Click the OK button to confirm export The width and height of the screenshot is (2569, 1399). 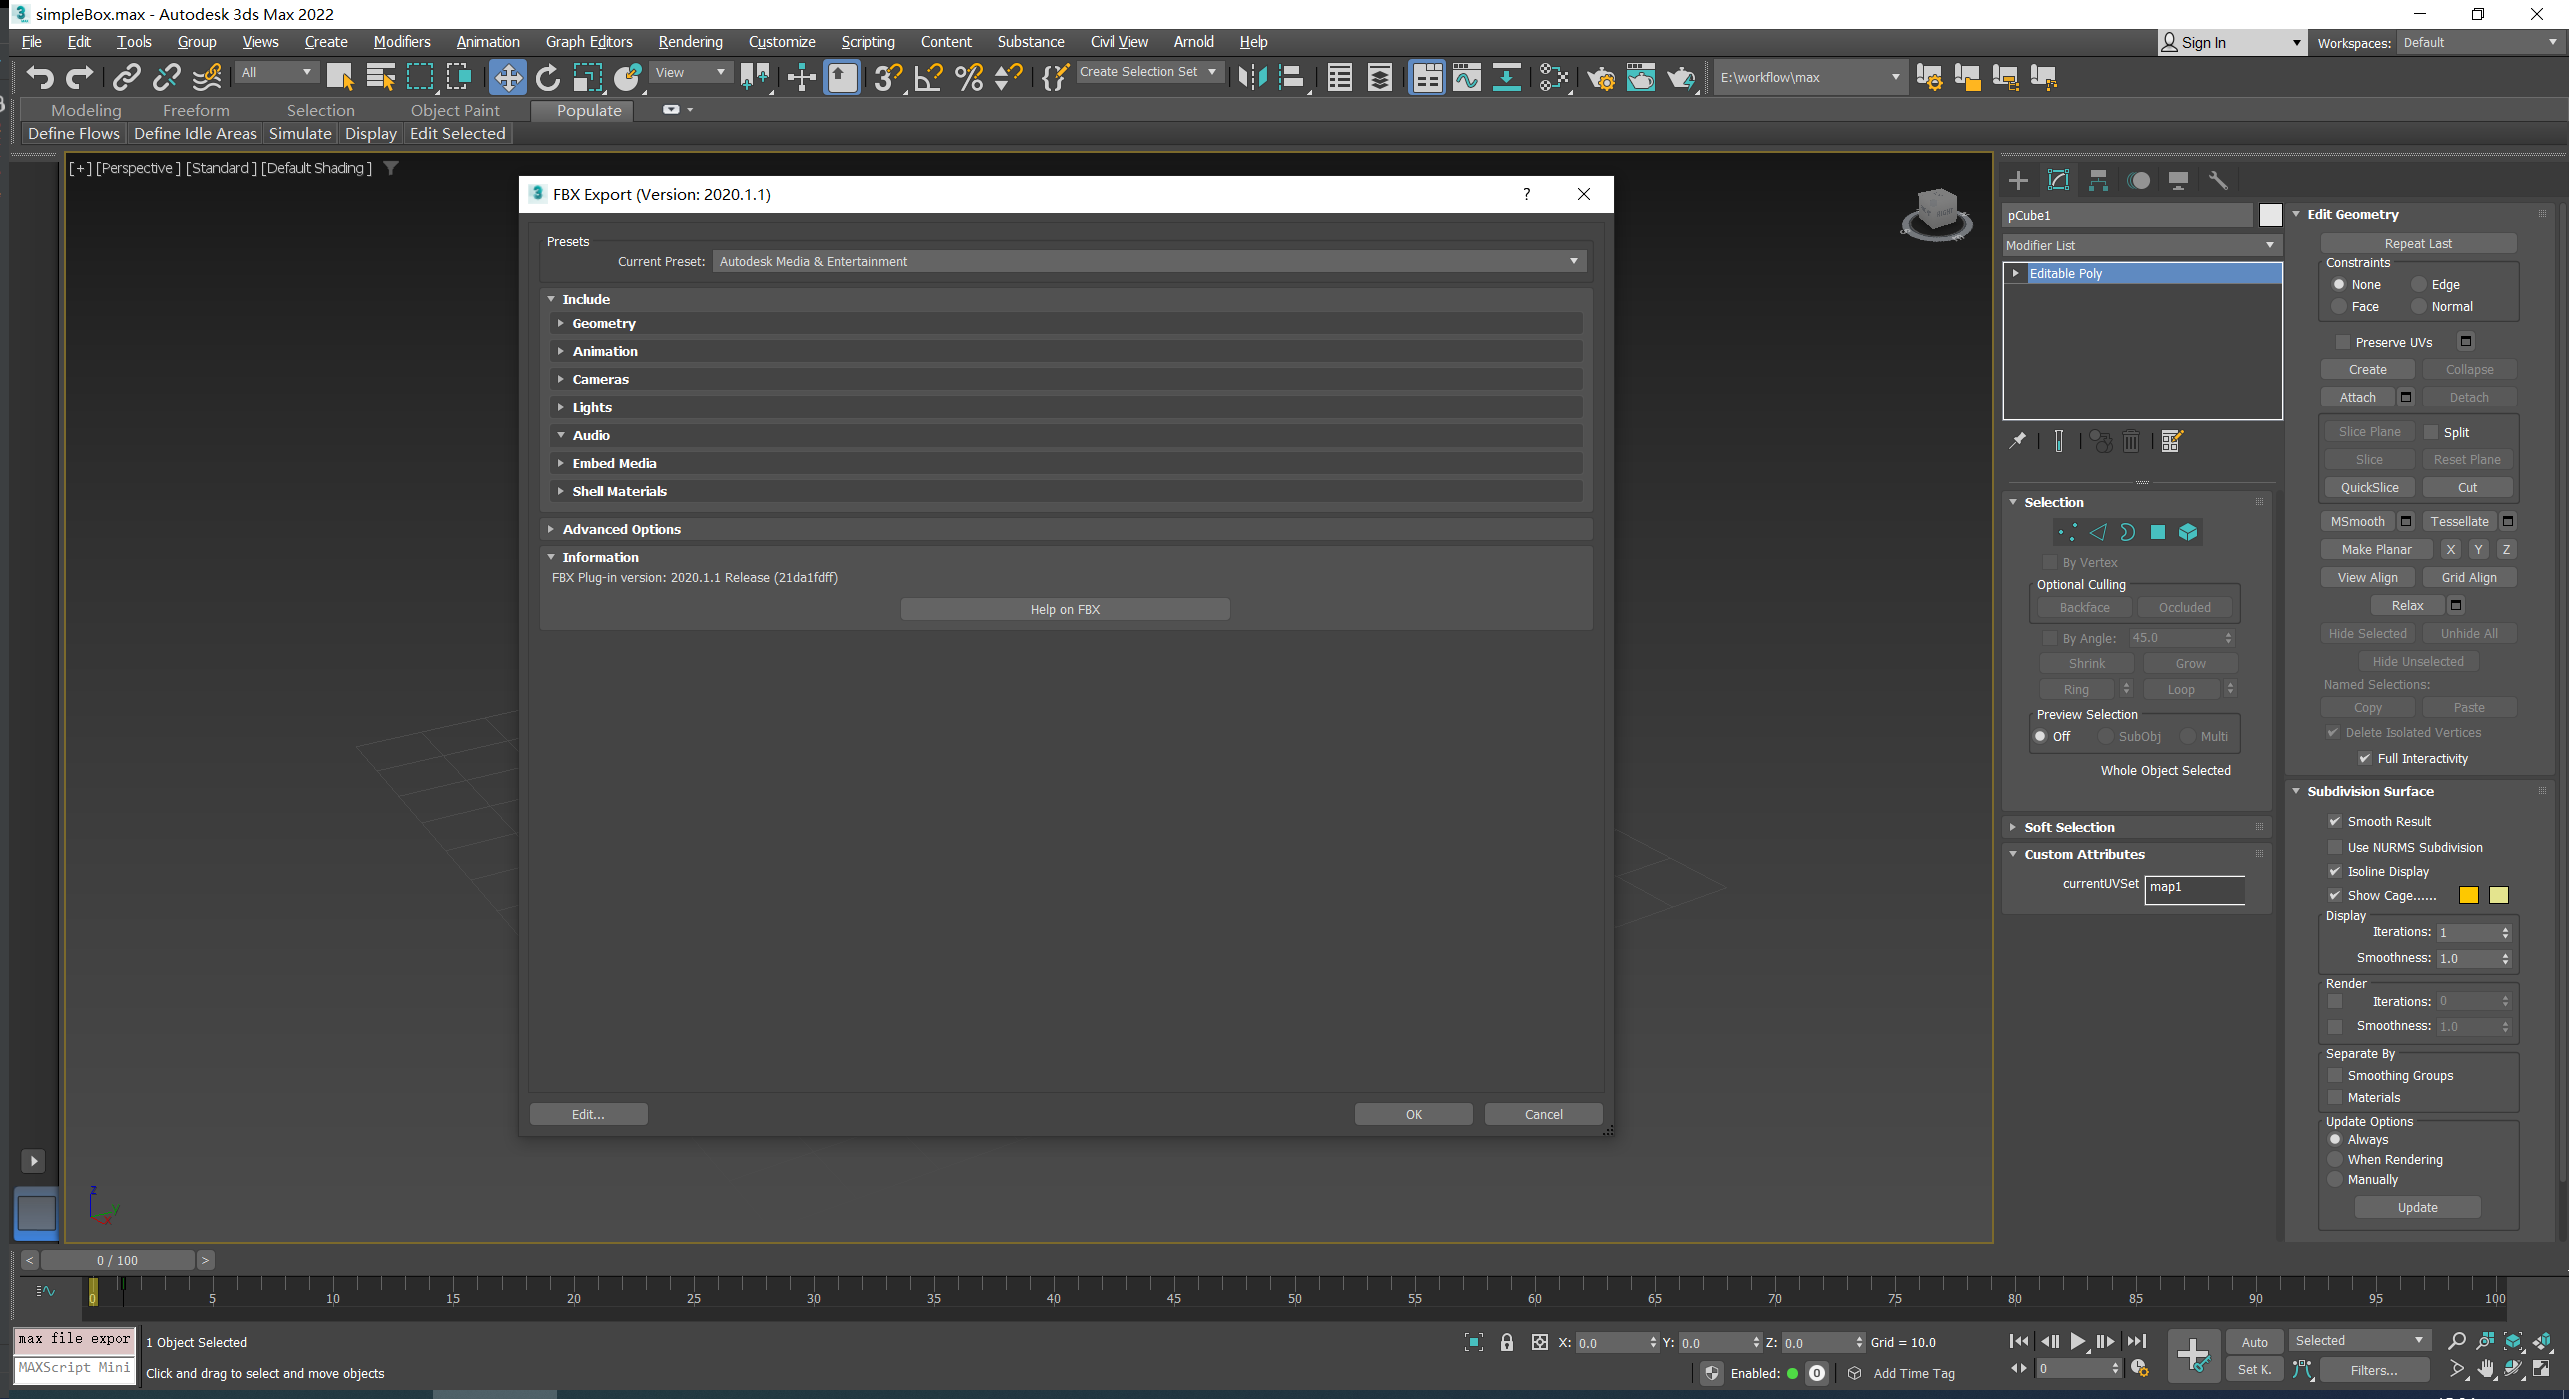(x=1412, y=1113)
